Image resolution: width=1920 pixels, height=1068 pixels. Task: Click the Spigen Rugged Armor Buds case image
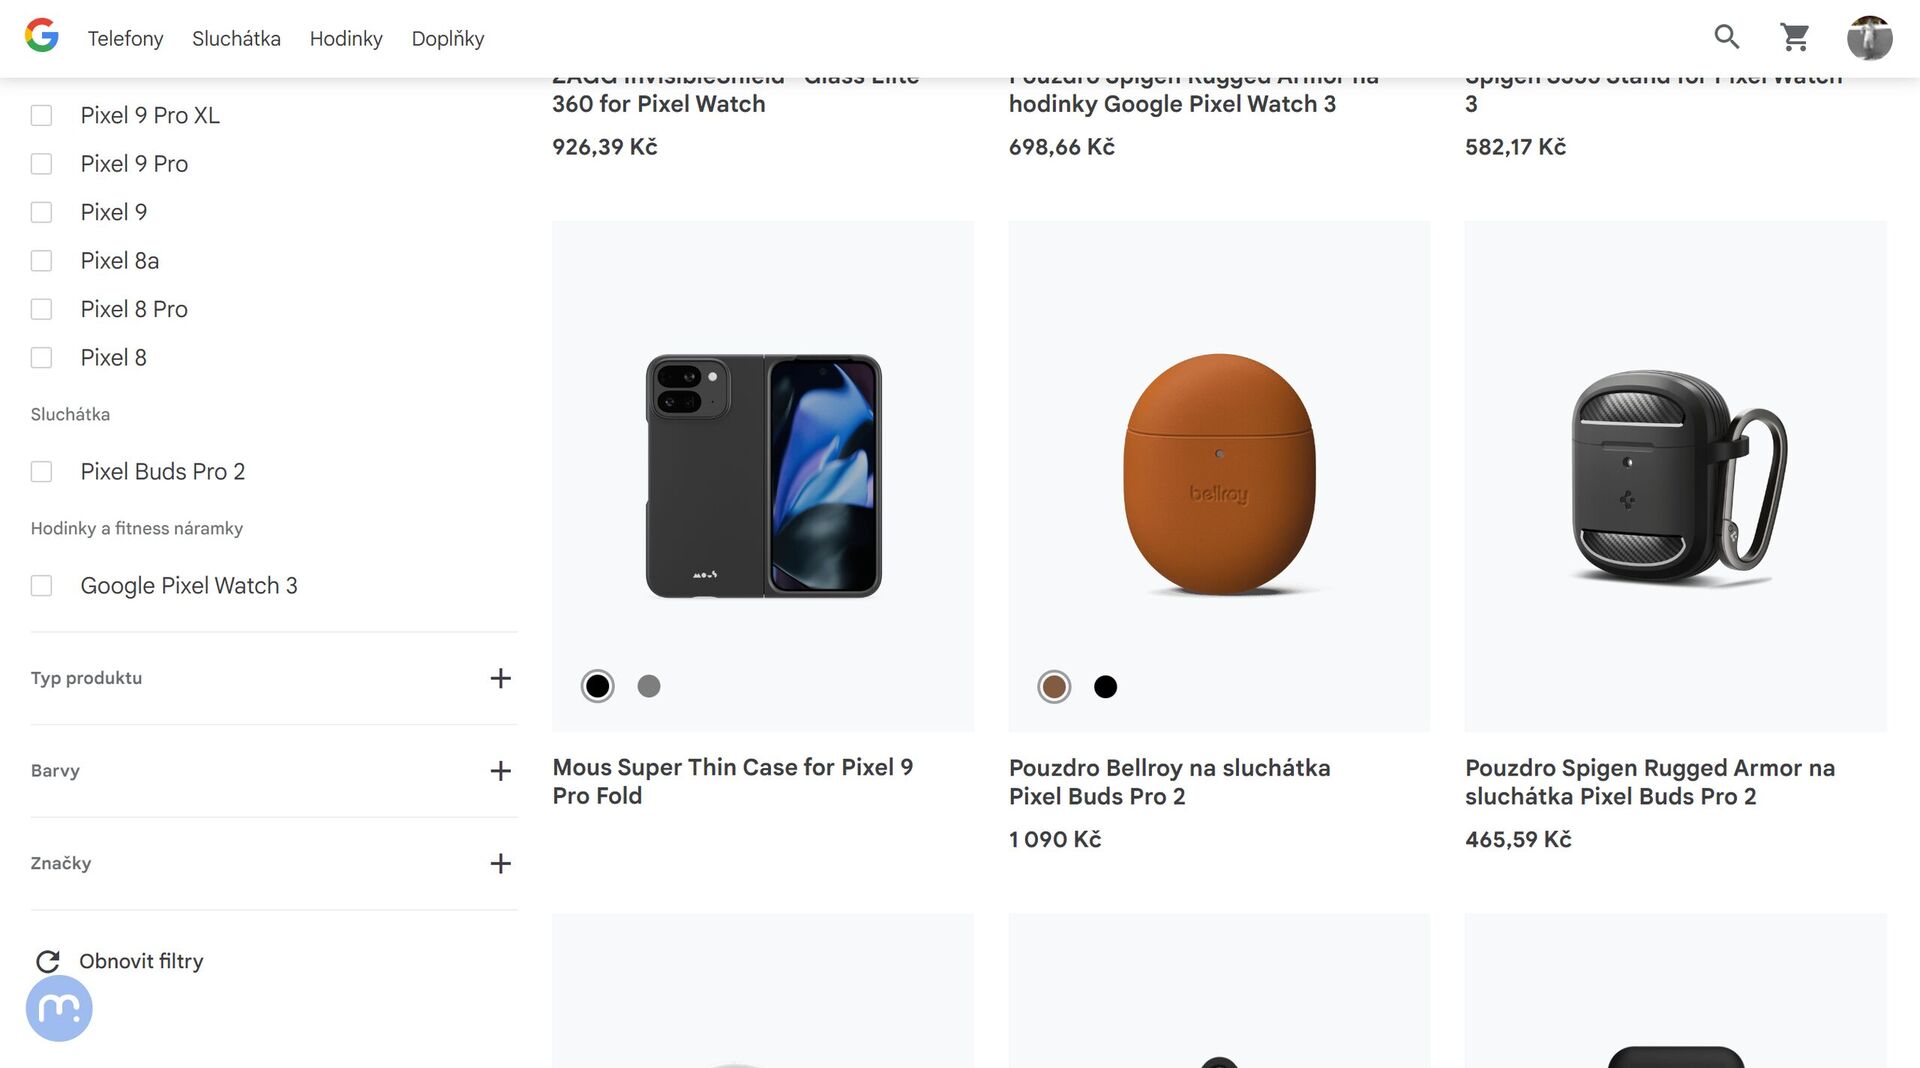[1675, 476]
